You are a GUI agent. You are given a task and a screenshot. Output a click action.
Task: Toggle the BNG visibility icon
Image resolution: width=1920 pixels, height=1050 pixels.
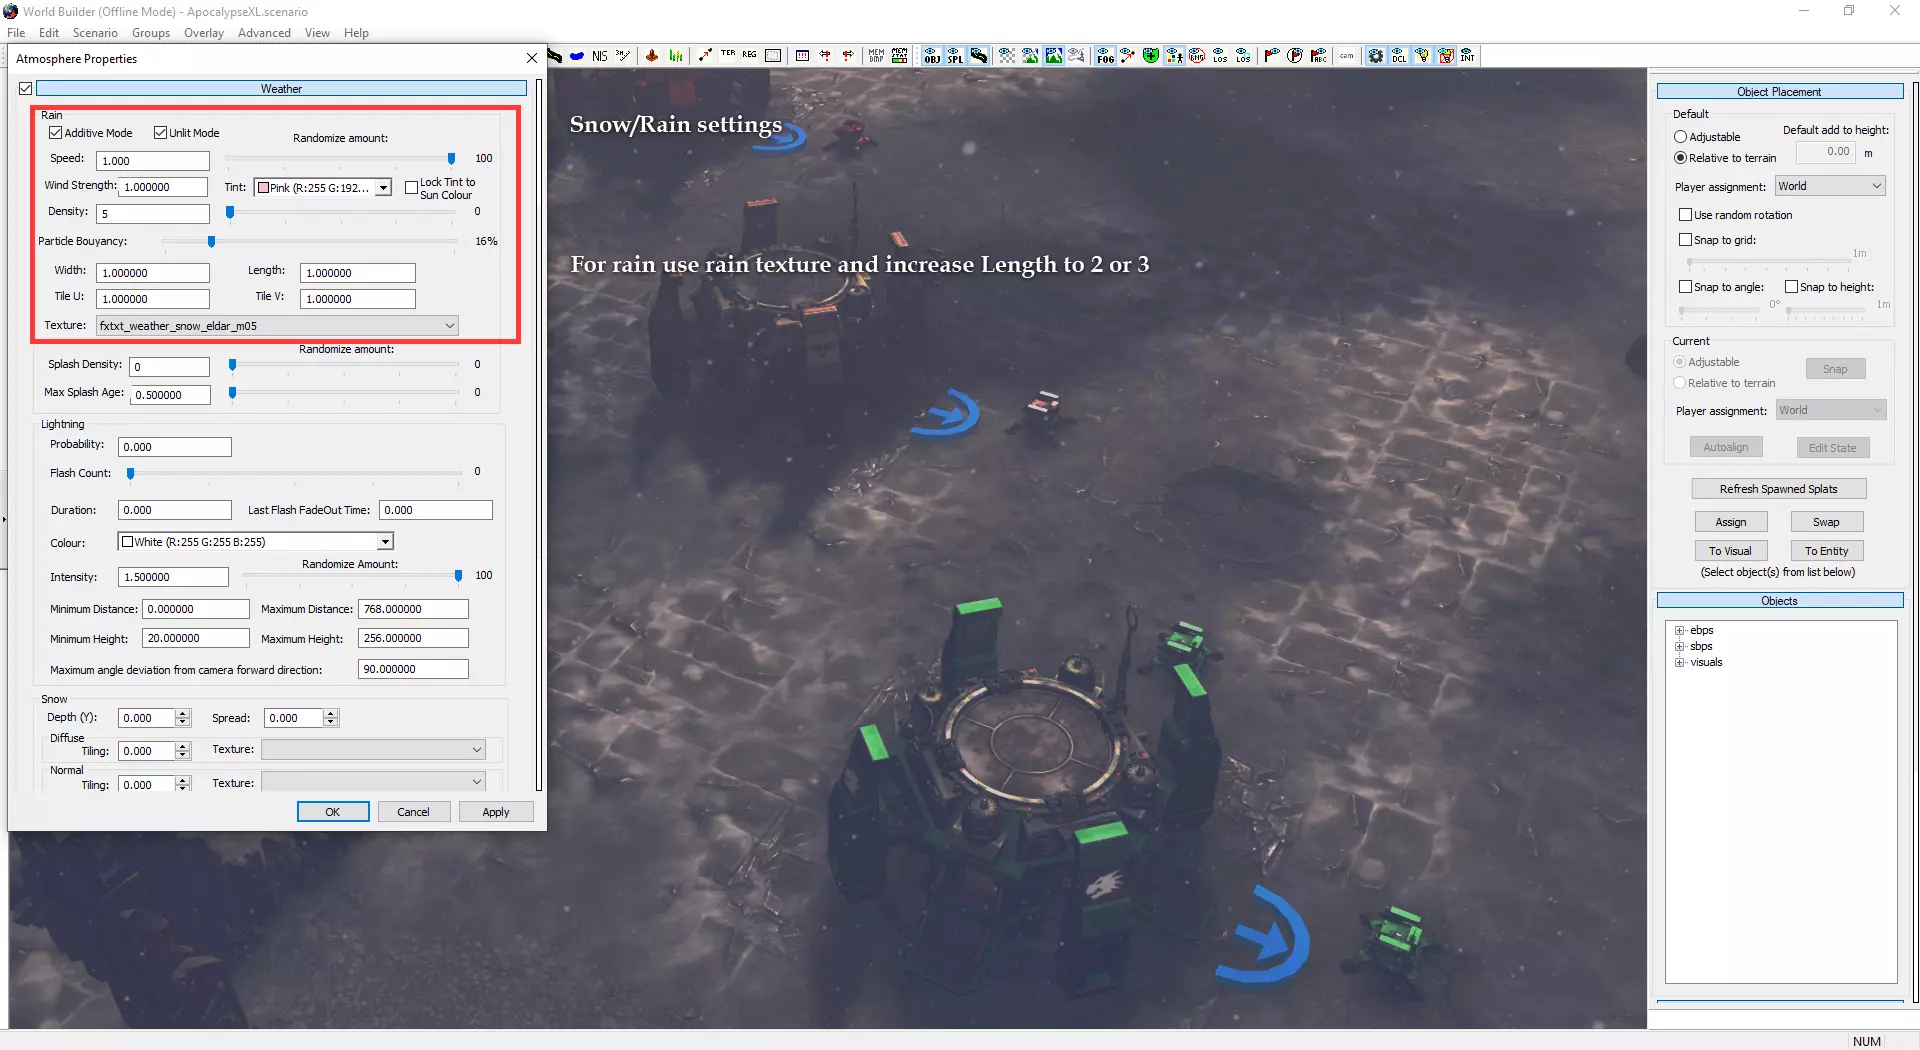pos(1197,56)
